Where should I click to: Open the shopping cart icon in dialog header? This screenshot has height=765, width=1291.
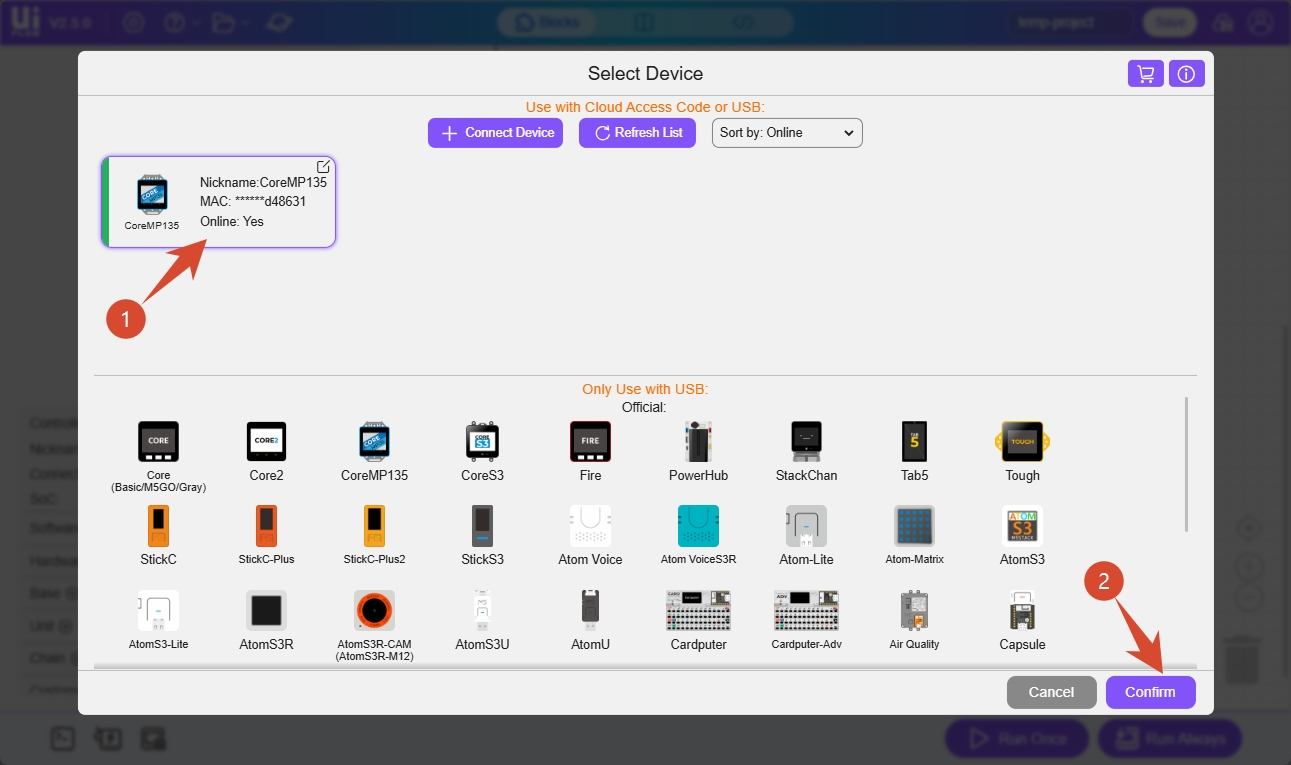pyautogui.click(x=1146, y=74)
